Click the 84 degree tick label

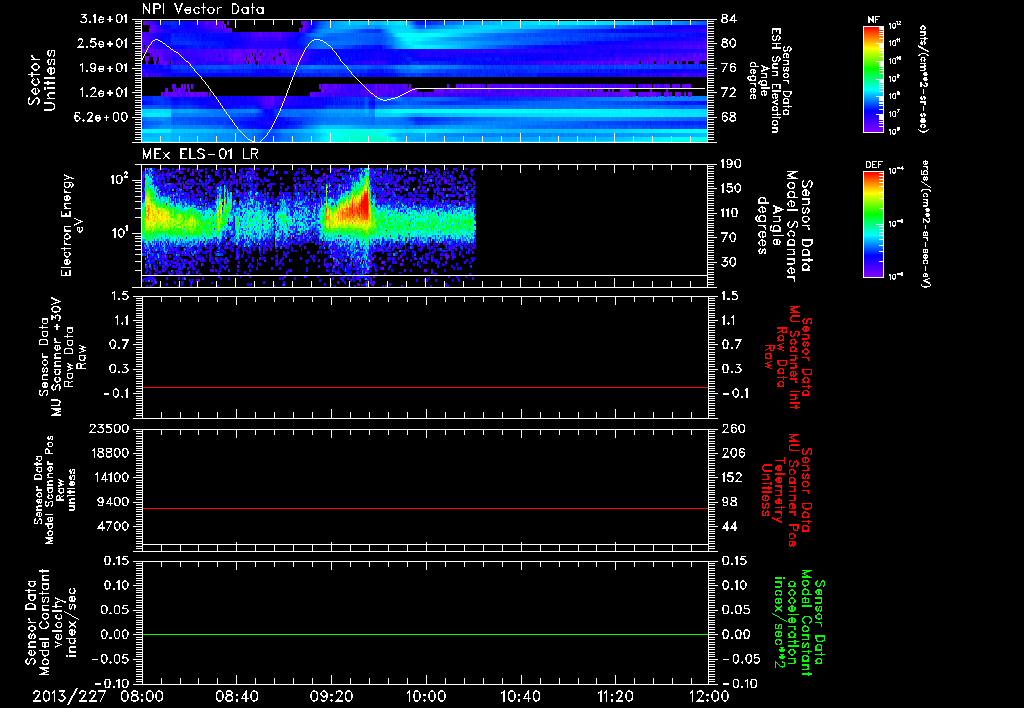(729, 19)
